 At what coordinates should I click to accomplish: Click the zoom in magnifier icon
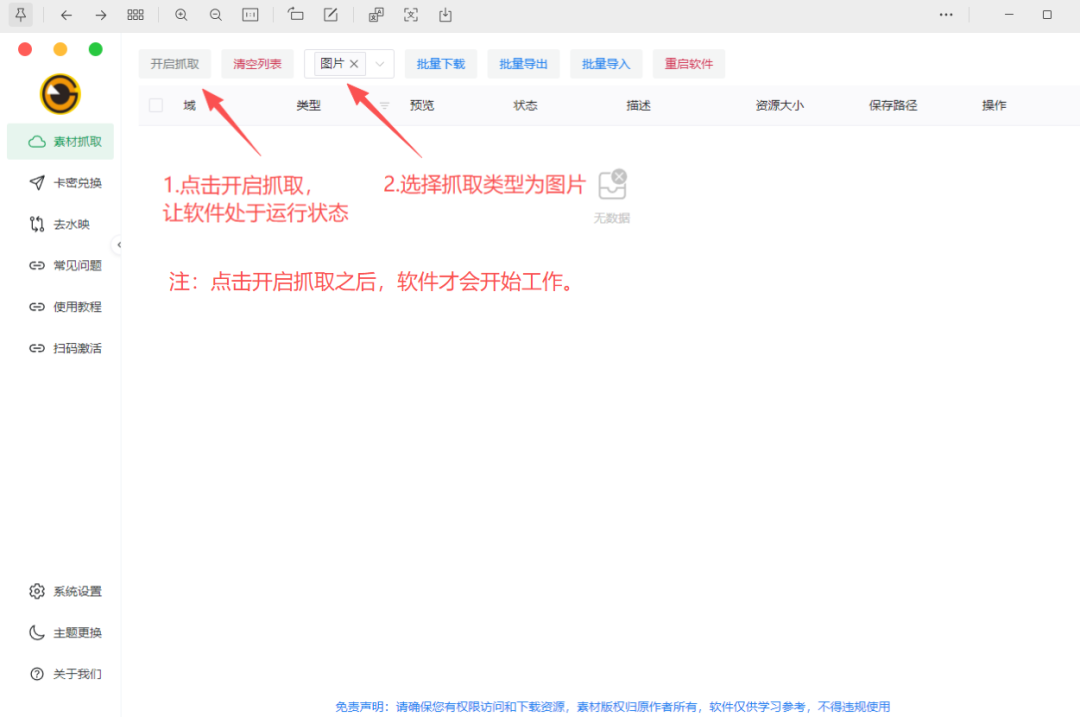point(181,15)
